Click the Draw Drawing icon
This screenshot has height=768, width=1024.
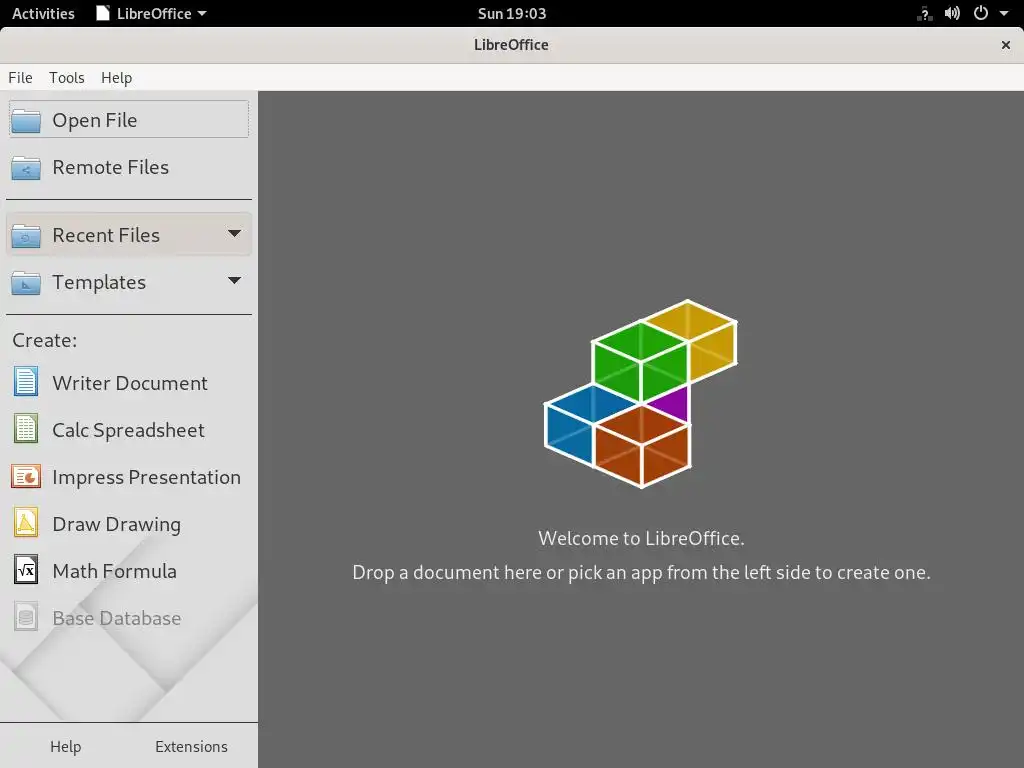[x=26, y=523]
